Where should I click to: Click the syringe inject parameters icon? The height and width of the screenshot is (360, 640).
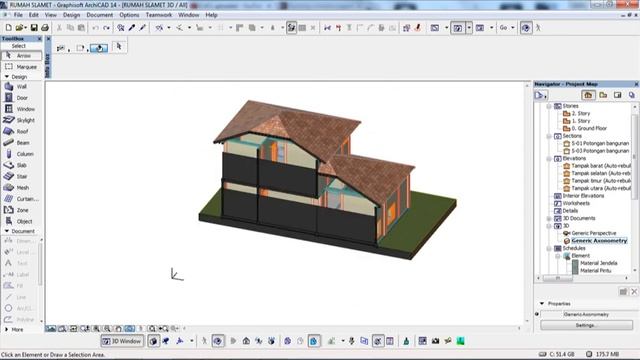142,28
